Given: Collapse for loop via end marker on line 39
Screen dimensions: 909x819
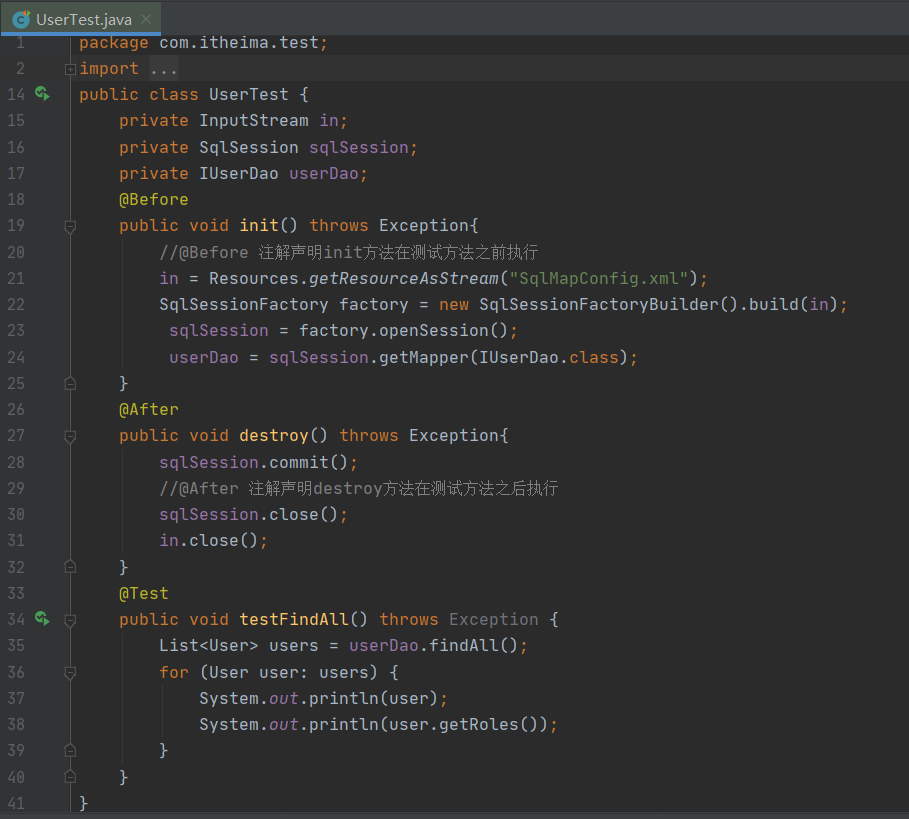Looking at the screenshot, I should click(70, 750).
